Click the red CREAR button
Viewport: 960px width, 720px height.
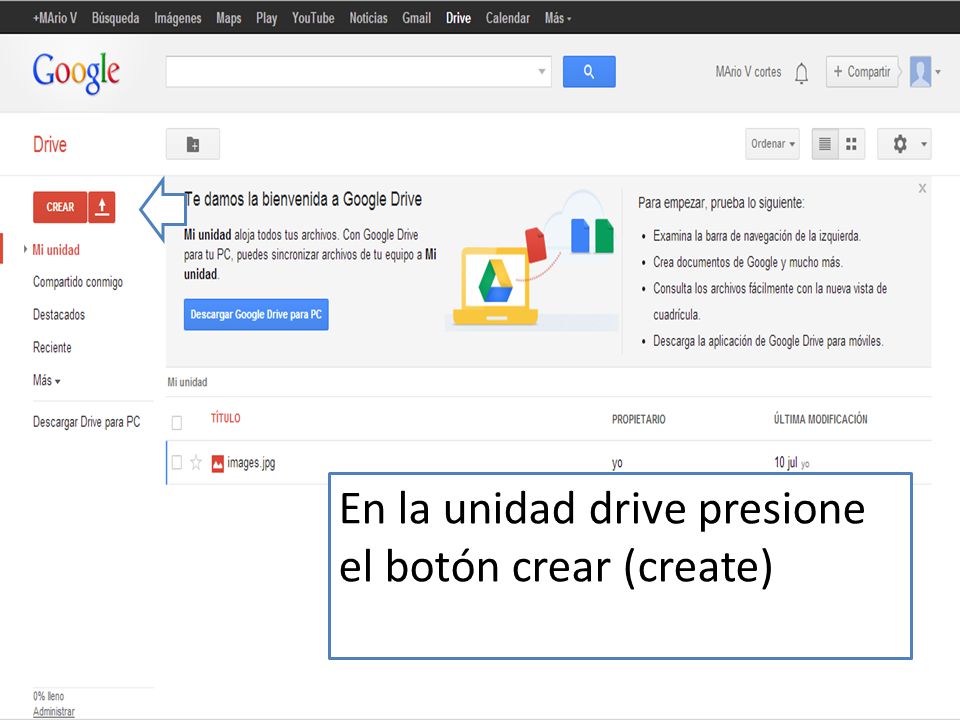[x=60, y=207]
